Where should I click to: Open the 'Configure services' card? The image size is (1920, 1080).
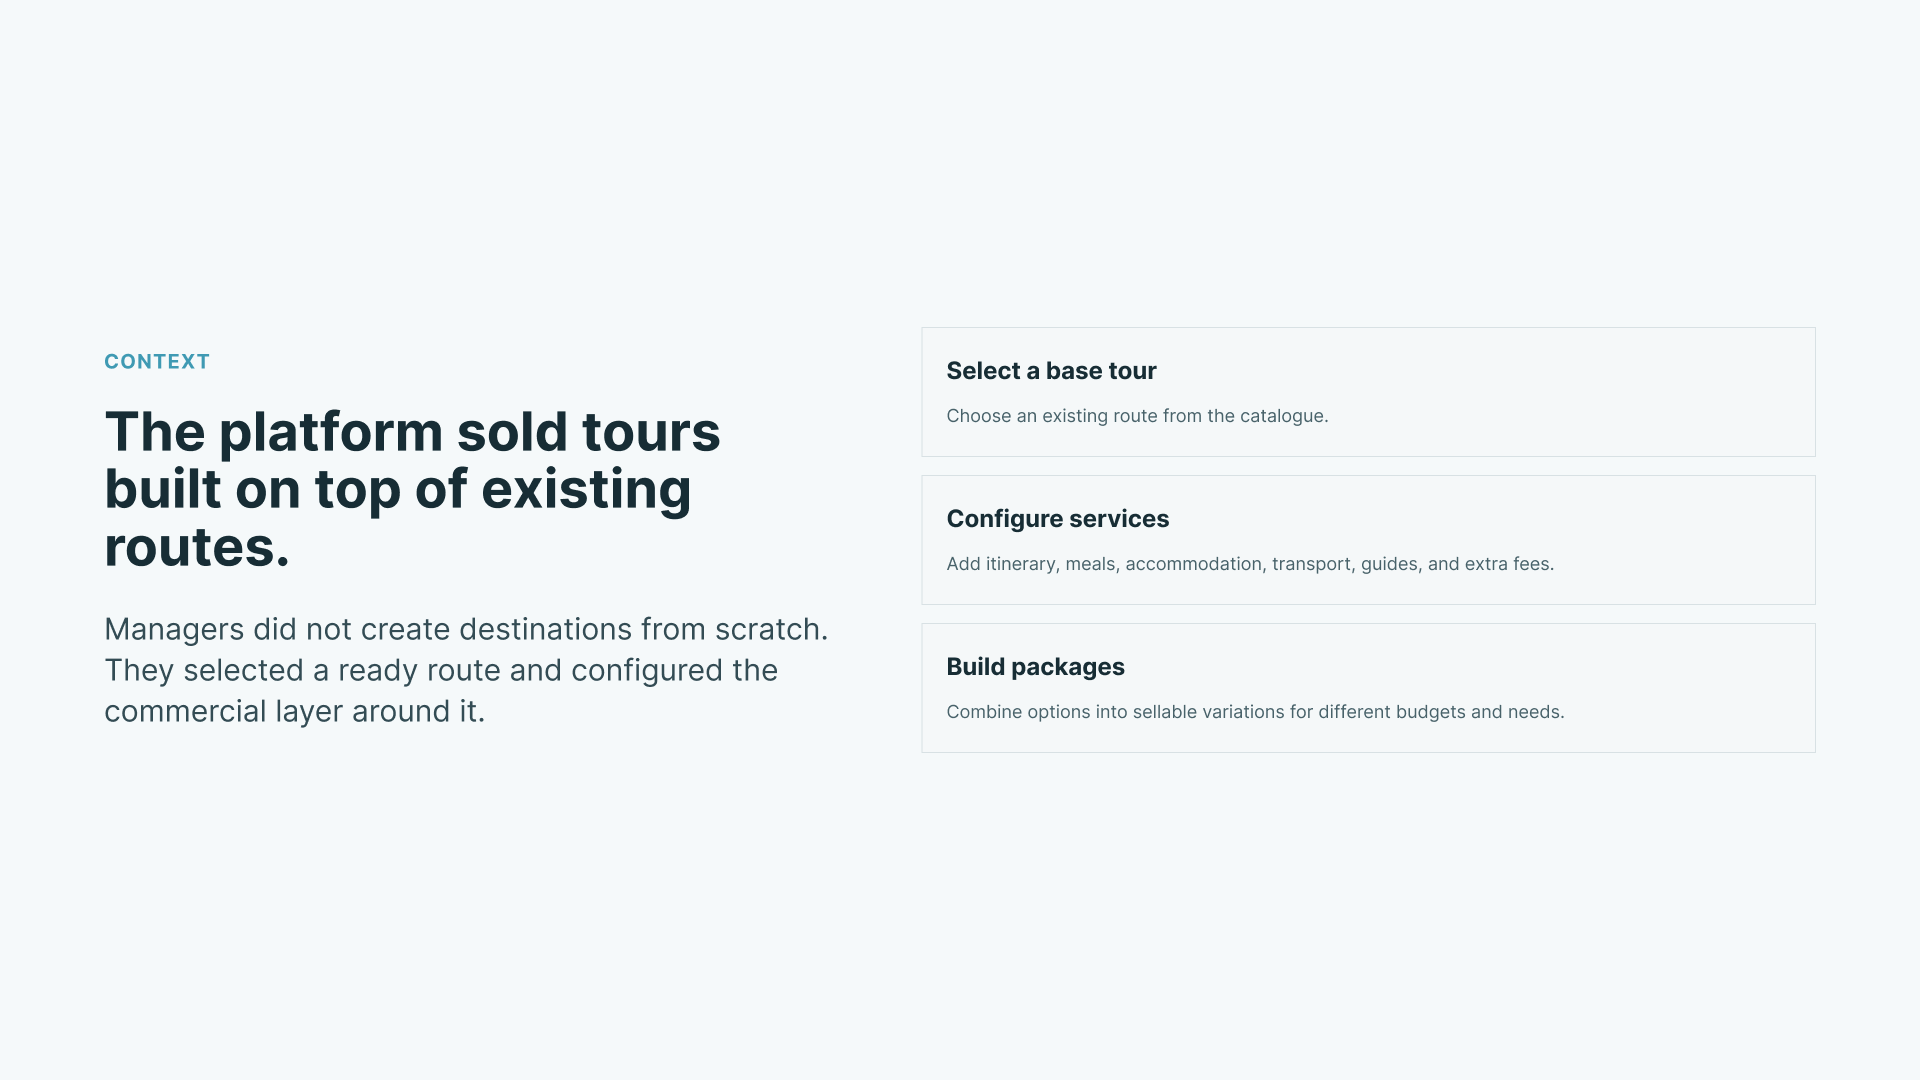click(x=1368, y=540)
